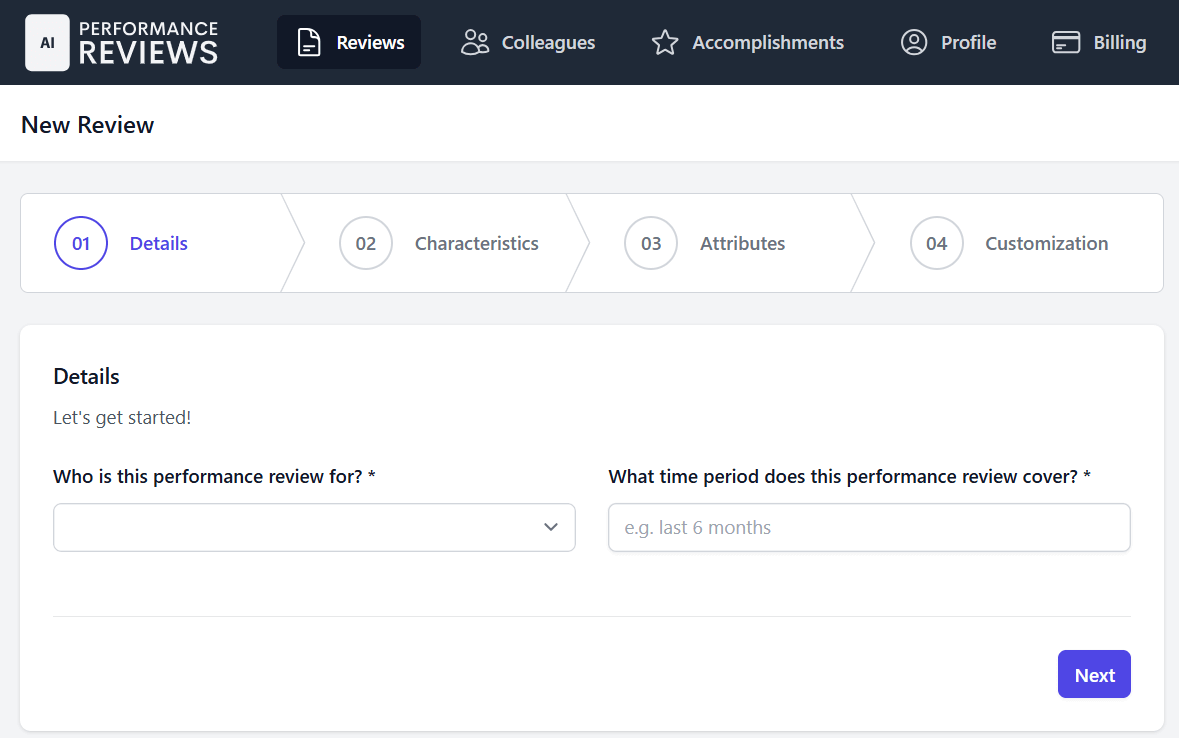The width and height of the screenshot is (1179, 738).
Task: Open the Accomplishments section
Action: click(x=747, y=42)
